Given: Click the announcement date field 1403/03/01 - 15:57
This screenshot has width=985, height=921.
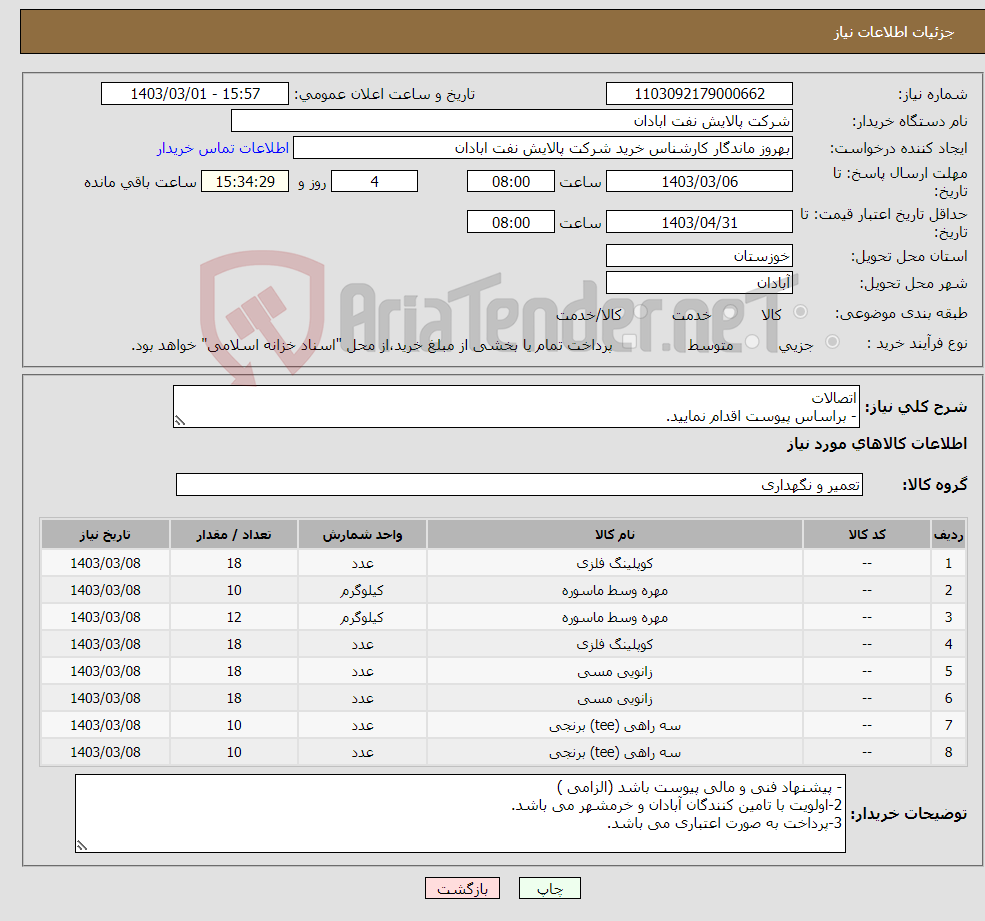Looking at the screenshot, I should (x=195, y=94).
